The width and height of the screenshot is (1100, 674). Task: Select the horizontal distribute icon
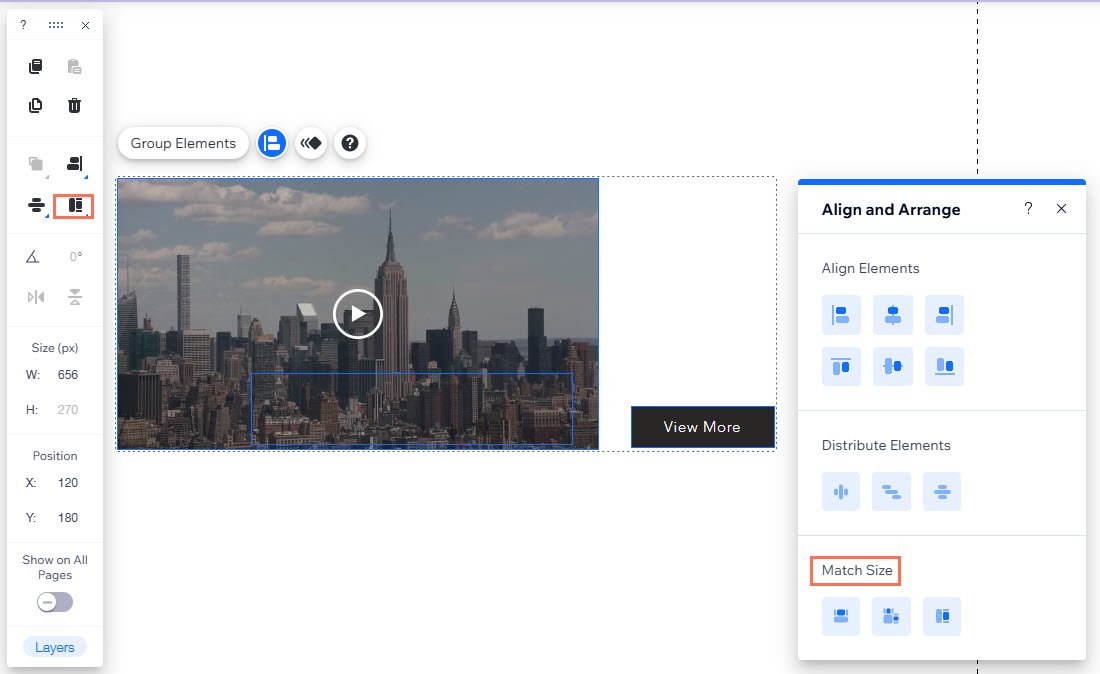(841, 491)
